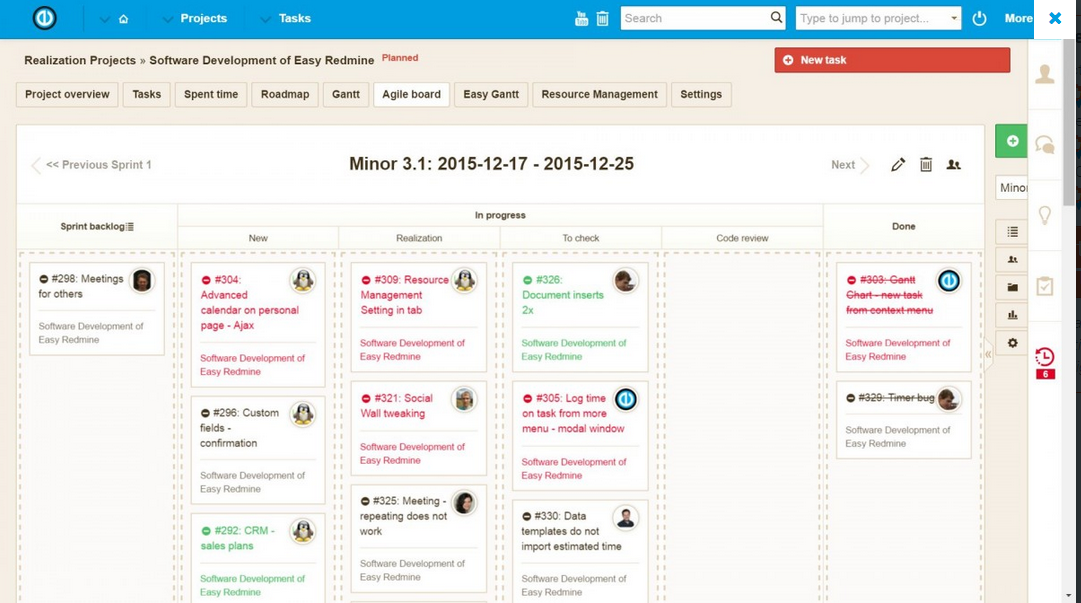
Task: Go to the Next sprint
Action: coord(849,165)
